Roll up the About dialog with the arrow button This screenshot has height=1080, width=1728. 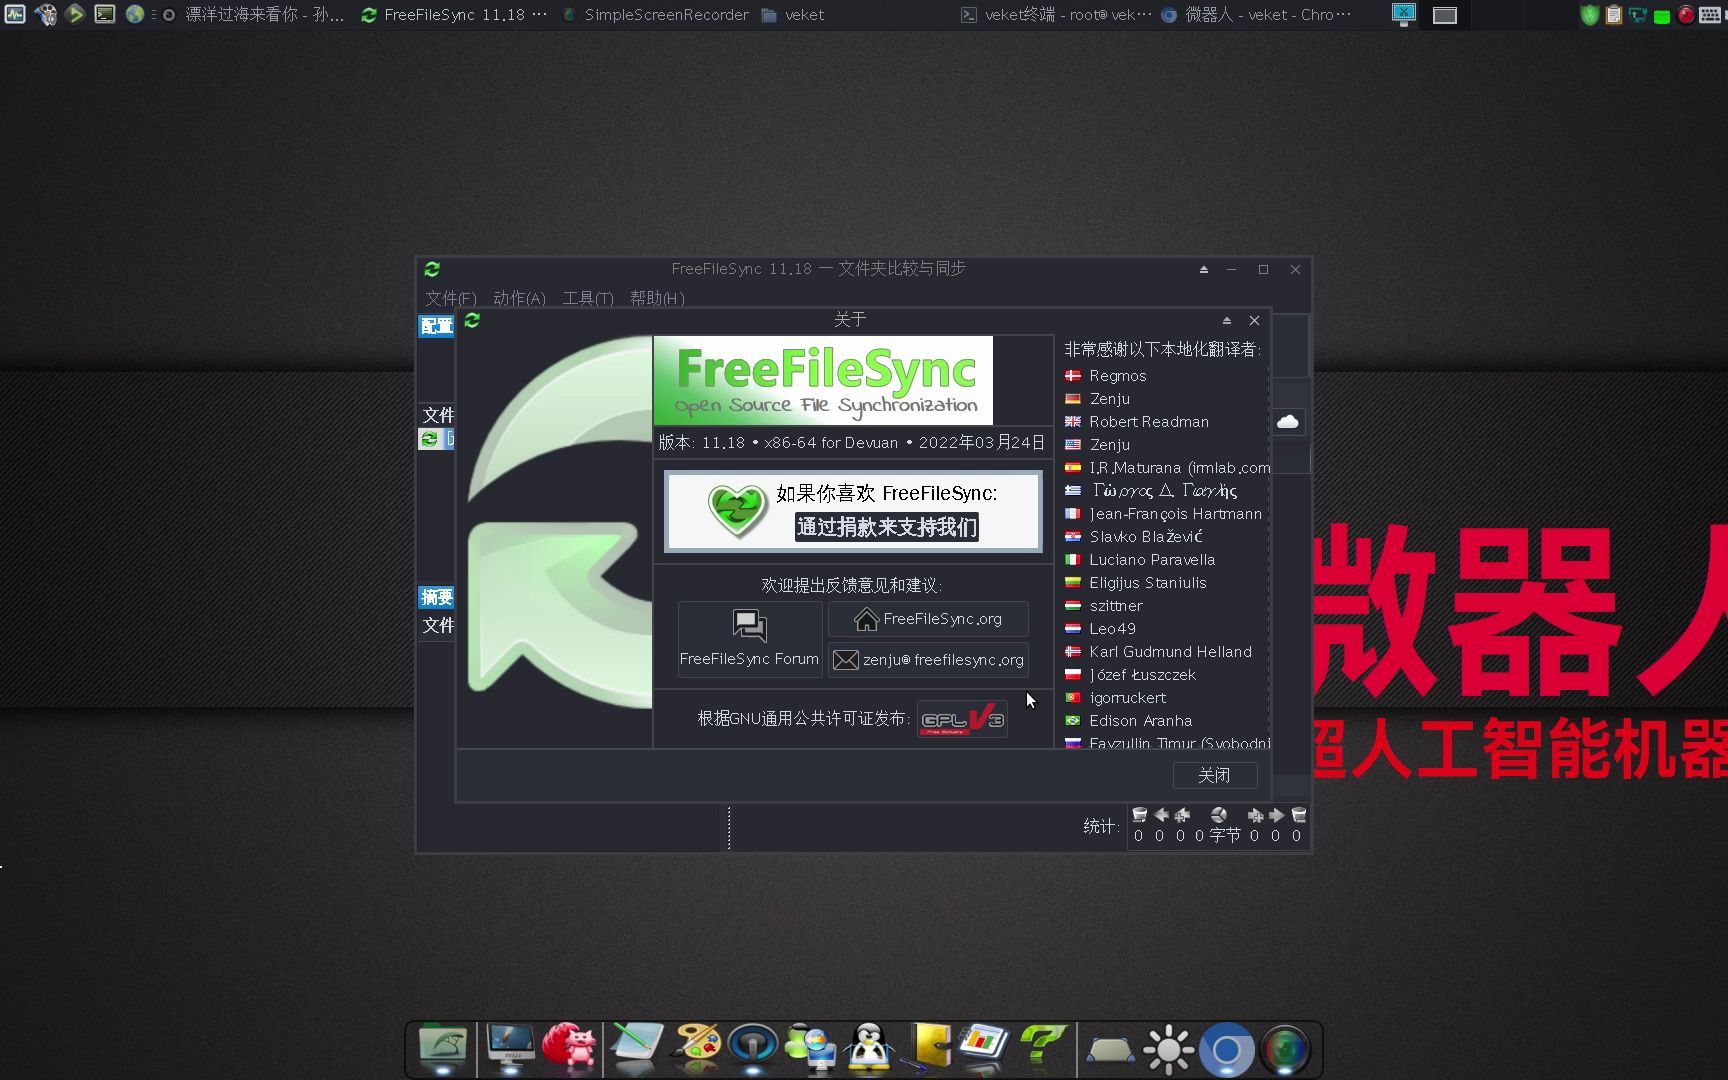coord(1226,320)
